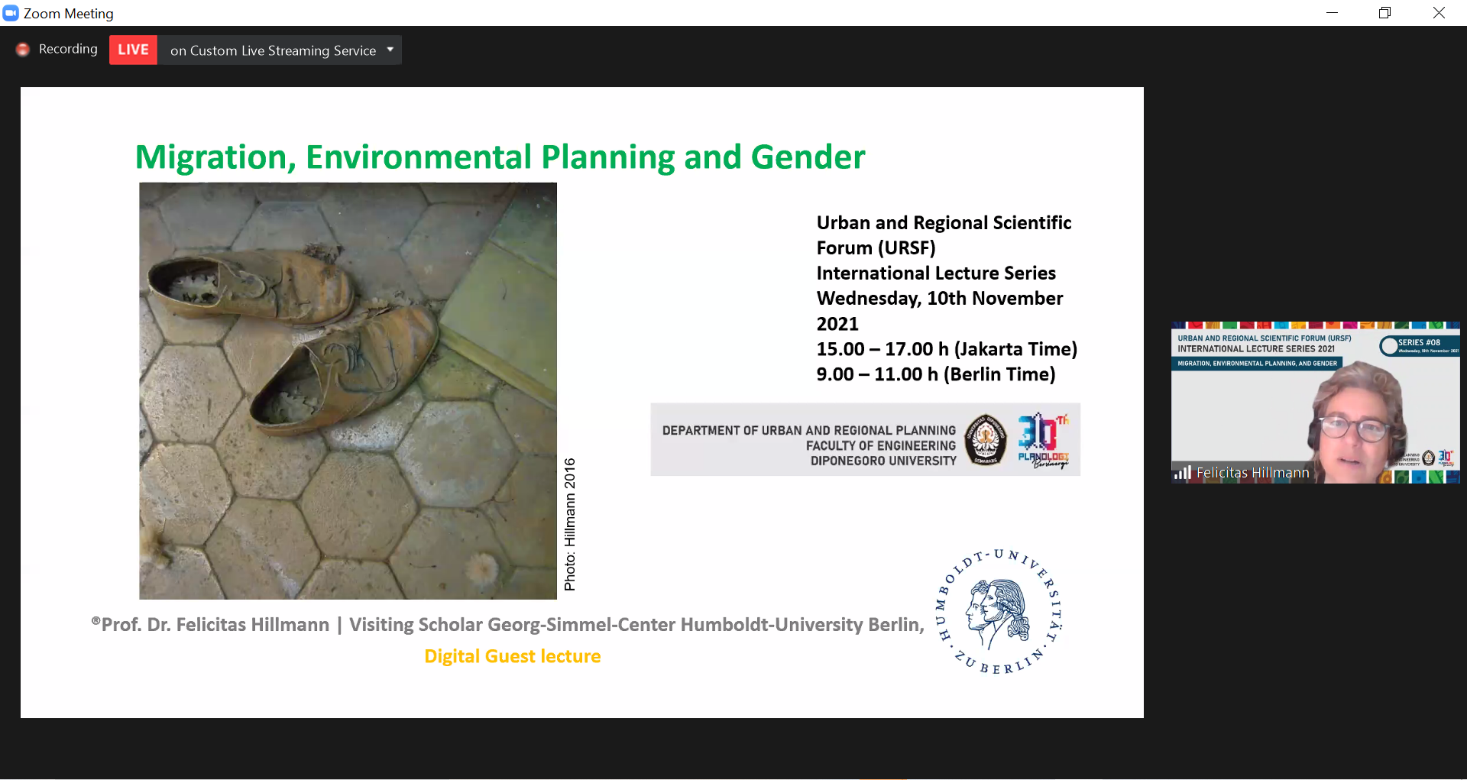Click the 'on Custom Live Streaming Service' label
Screen dimensions: 1467x780
point(272,50)
